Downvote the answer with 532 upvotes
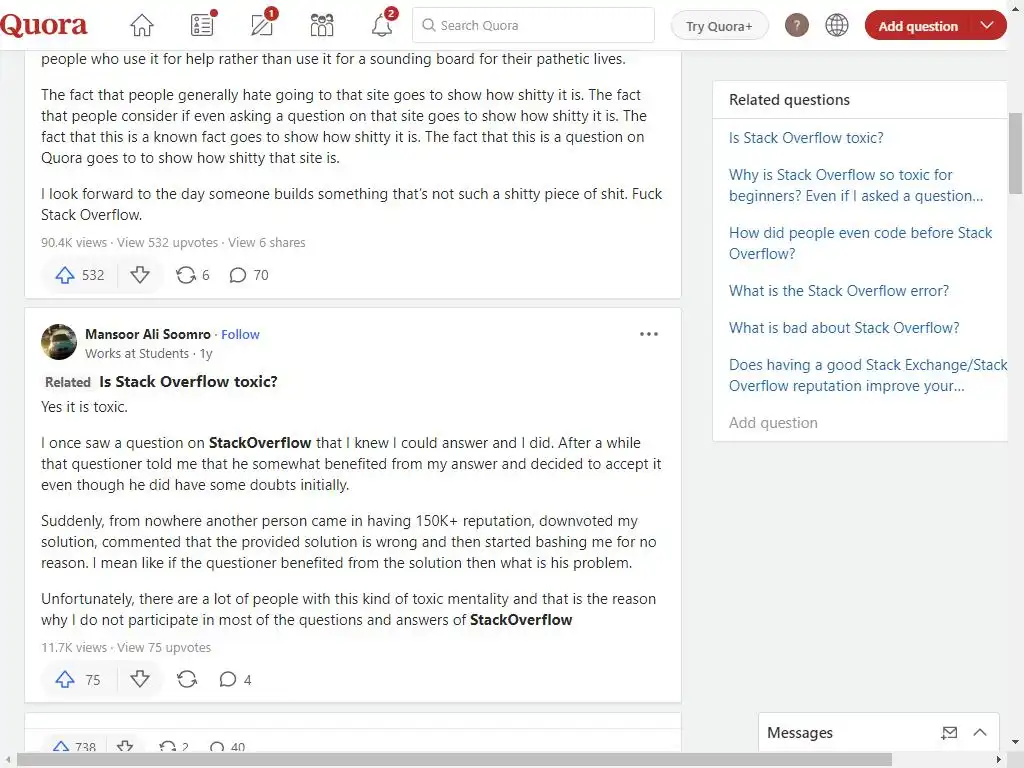 pyautogui.click(x=140, y=275)
